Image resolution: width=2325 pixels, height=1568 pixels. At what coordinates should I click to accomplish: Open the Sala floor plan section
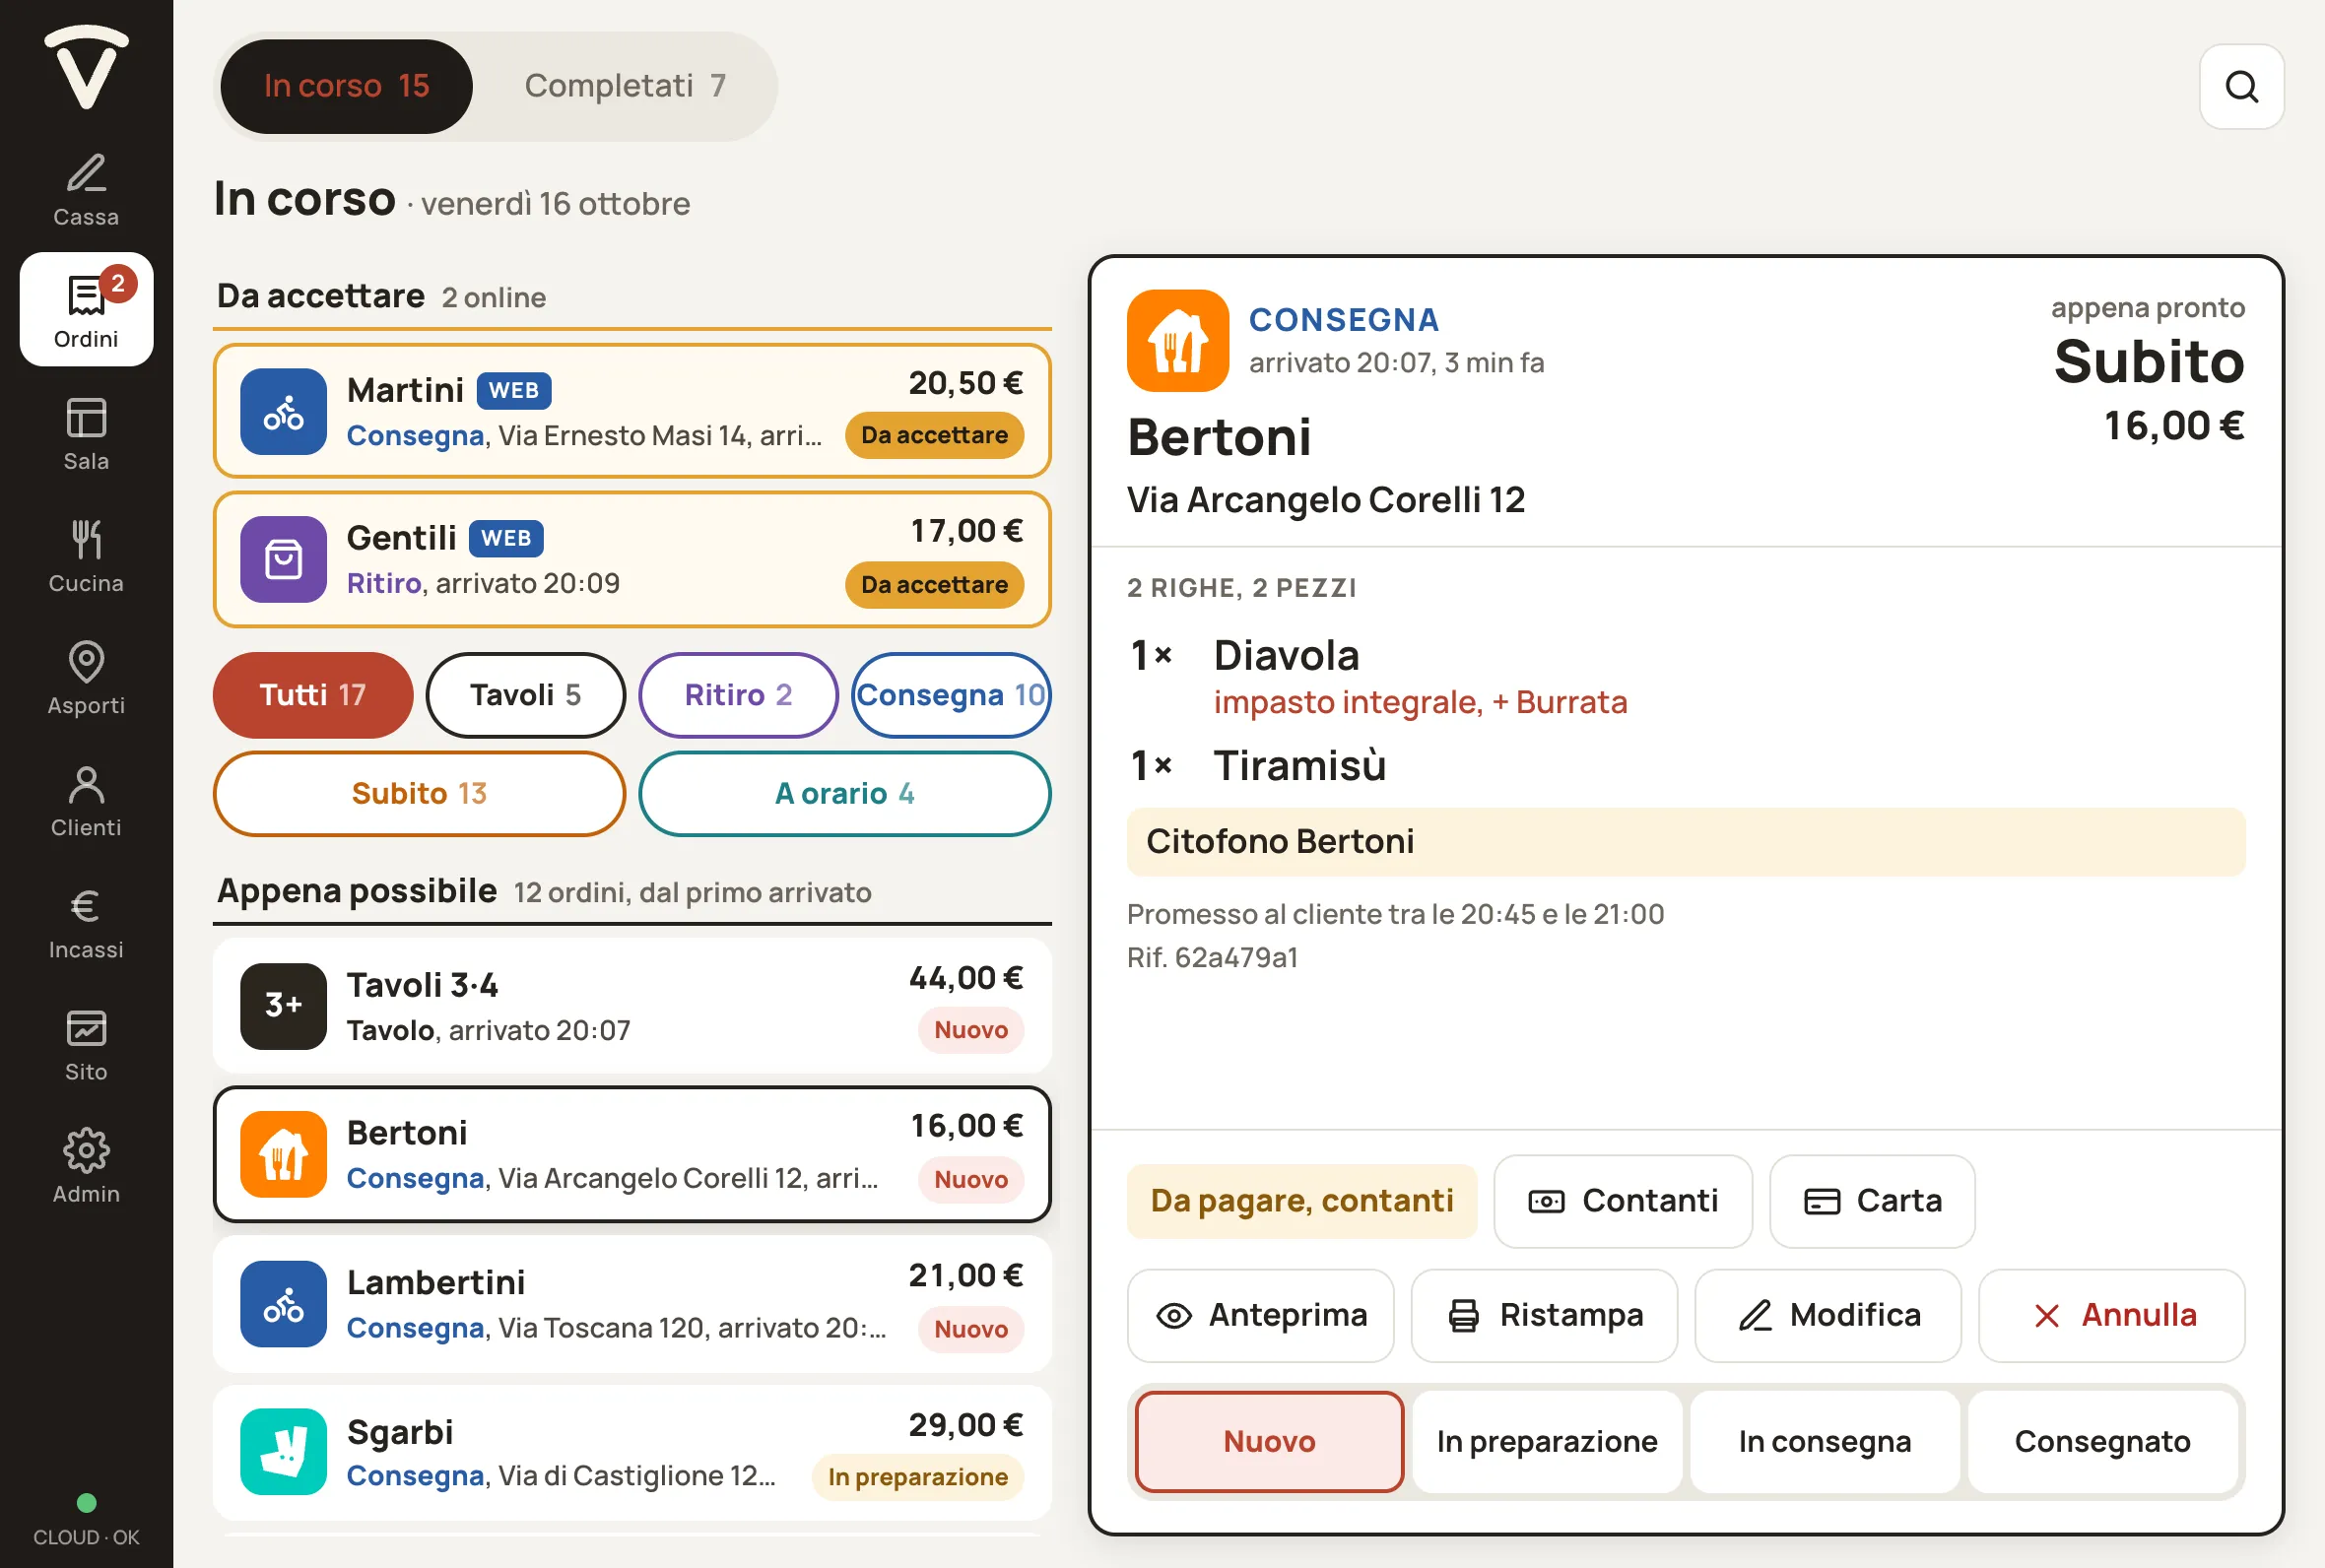[86, 433]
